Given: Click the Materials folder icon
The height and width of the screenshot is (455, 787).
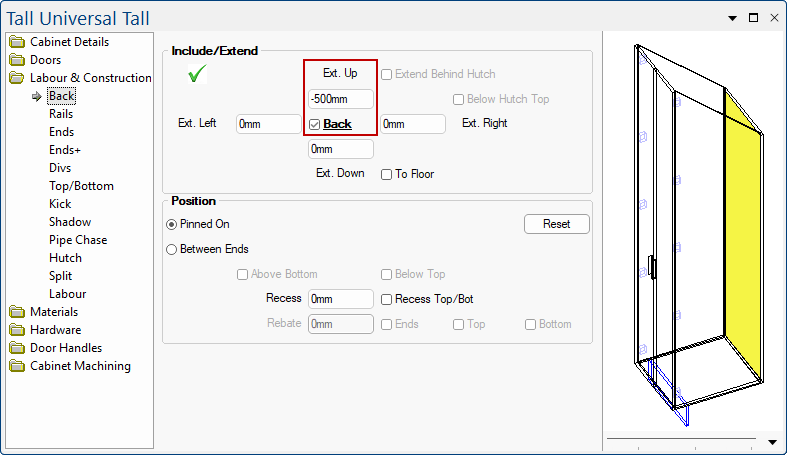Looking at the screenshot, I should [17, 312].
